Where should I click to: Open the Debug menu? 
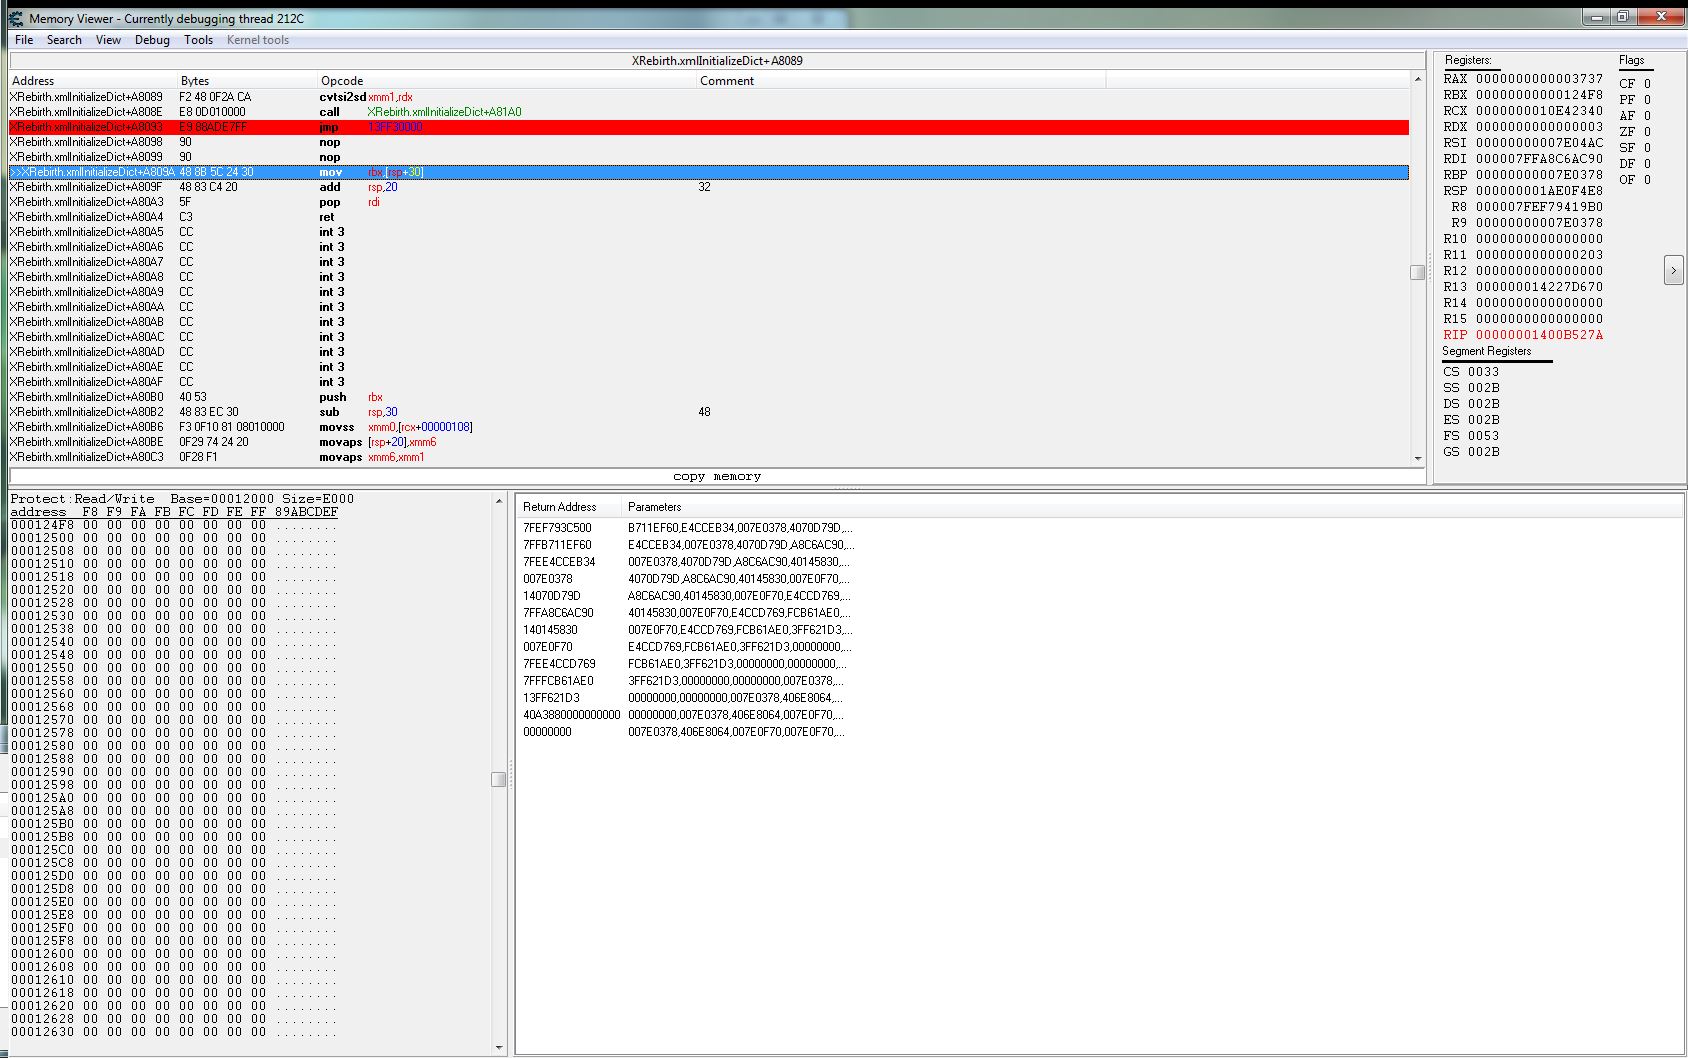[x=152, y=40]
